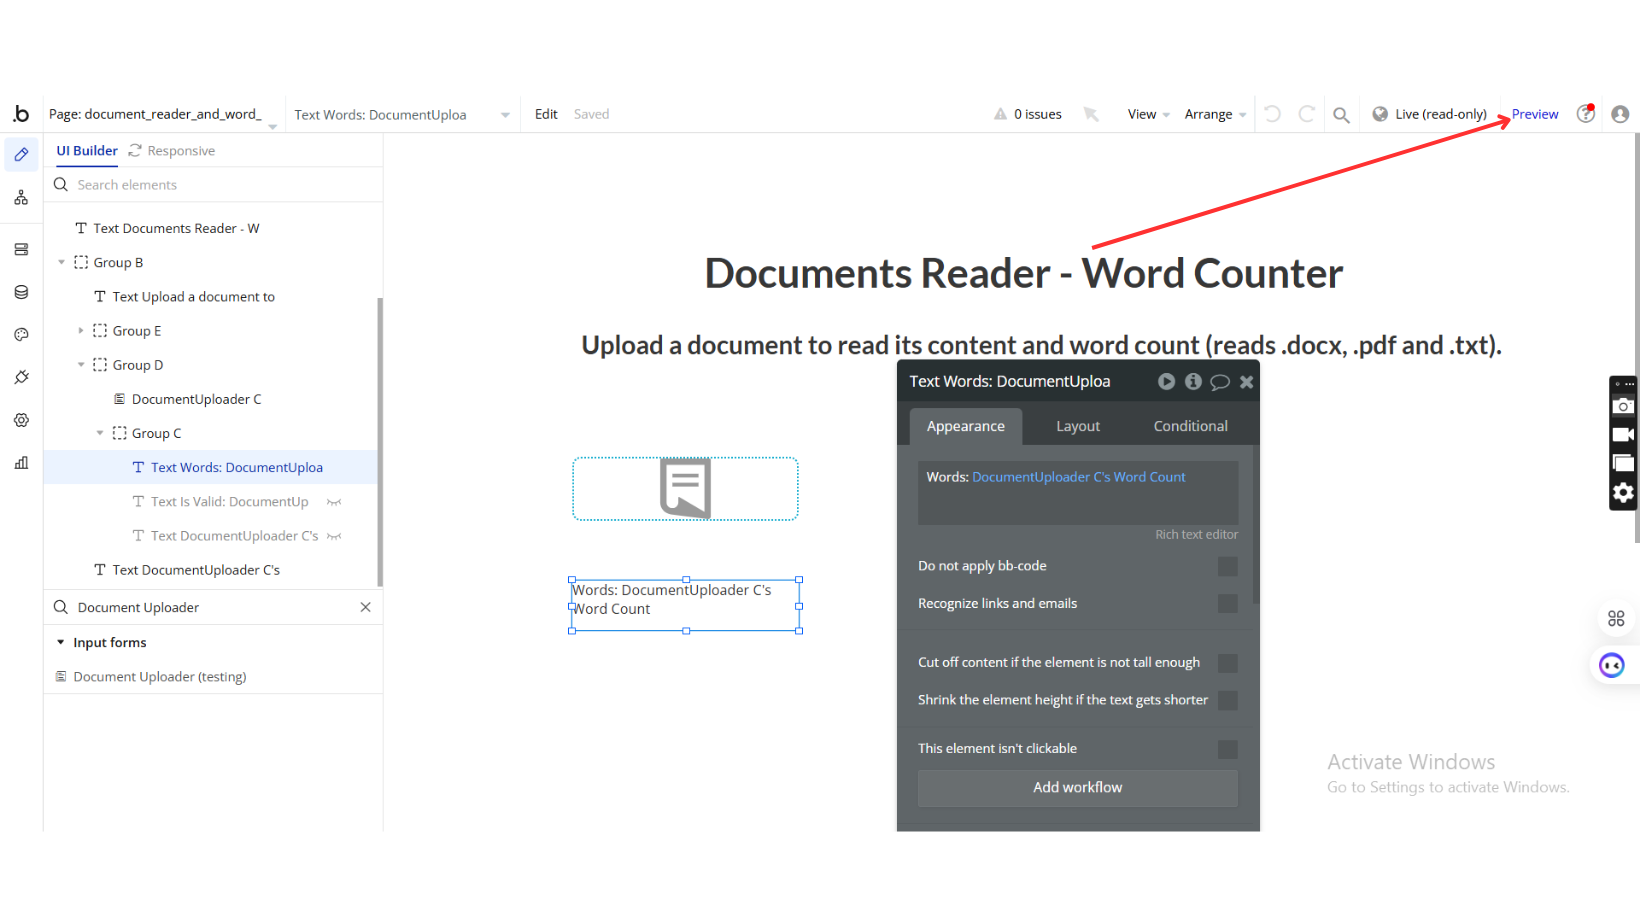1640x924 pixels.
Task: Check 'Recognize links and emails' option
Action: [1227, 604]
